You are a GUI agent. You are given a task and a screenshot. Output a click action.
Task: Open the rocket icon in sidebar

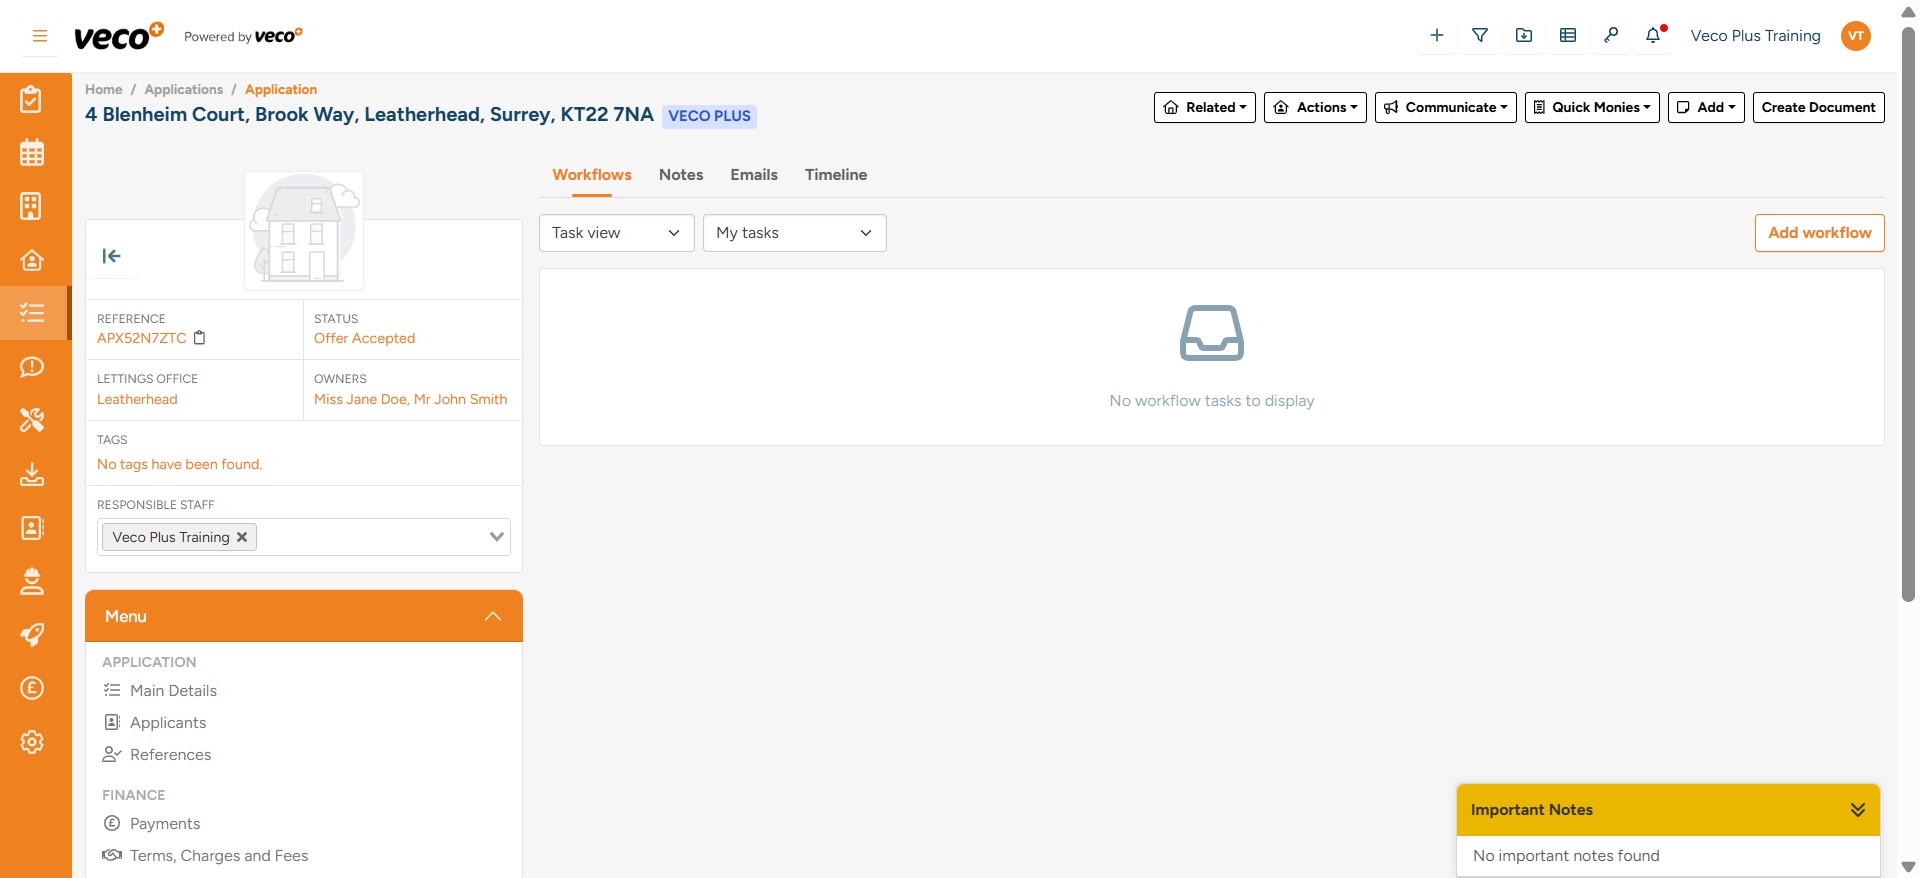[x=32, y=635]
